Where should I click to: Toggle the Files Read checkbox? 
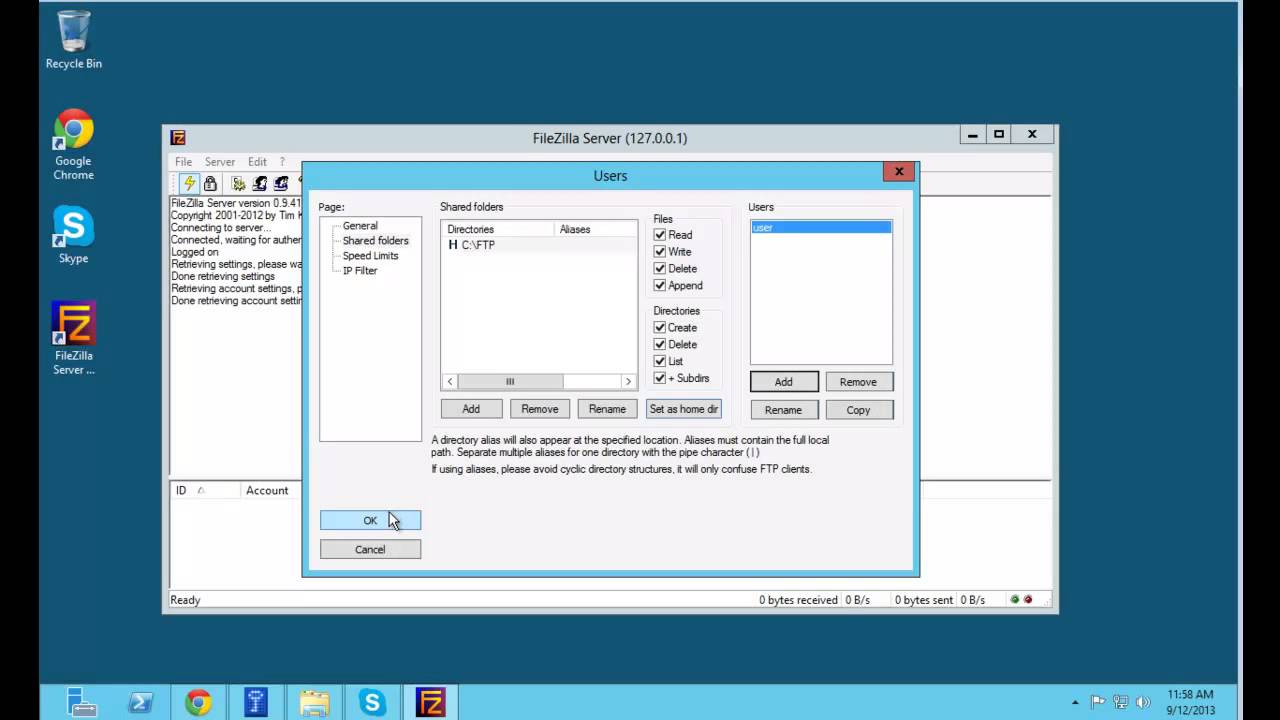coord(660,235)
